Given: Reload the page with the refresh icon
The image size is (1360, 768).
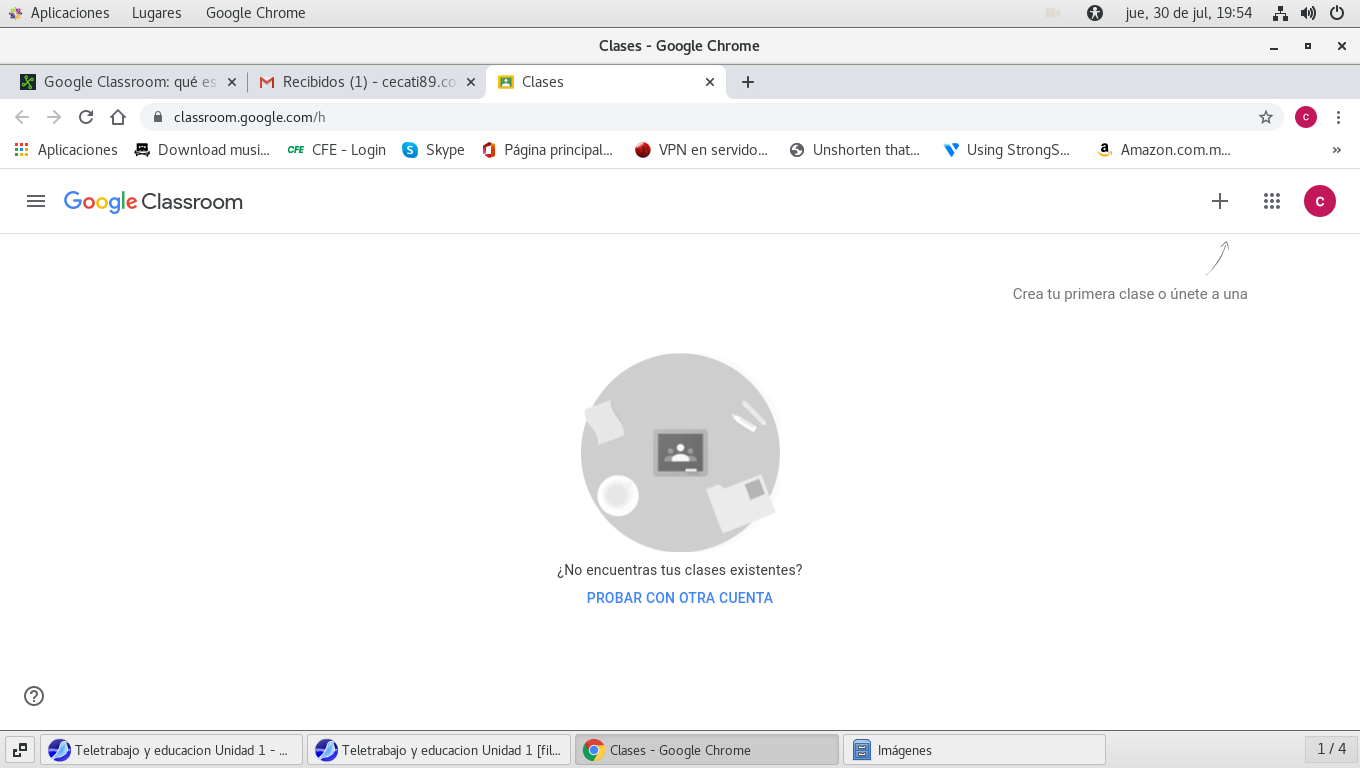Looking at the screenshot, I should point(86,117).
